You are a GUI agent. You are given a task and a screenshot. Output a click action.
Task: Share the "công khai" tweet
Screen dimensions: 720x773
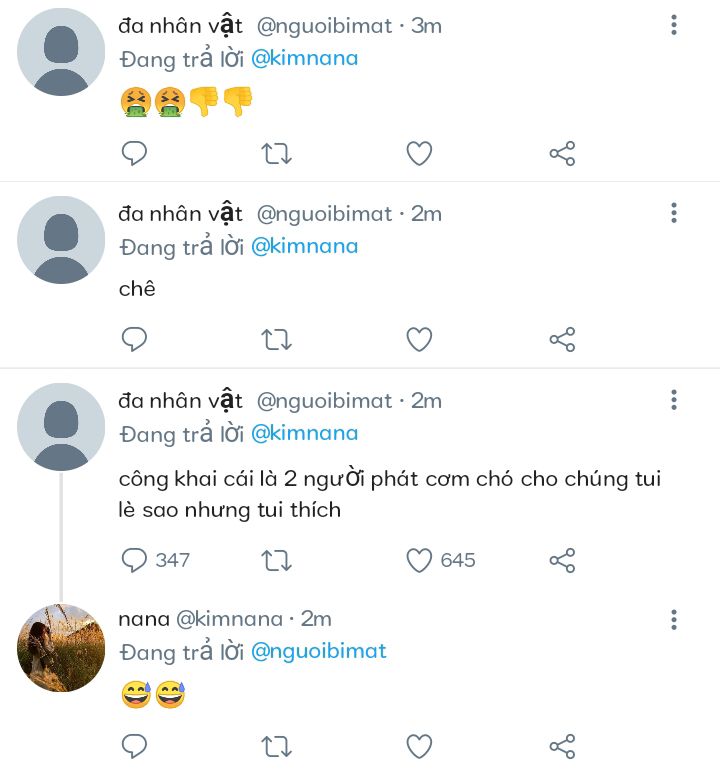click(562, 560)
